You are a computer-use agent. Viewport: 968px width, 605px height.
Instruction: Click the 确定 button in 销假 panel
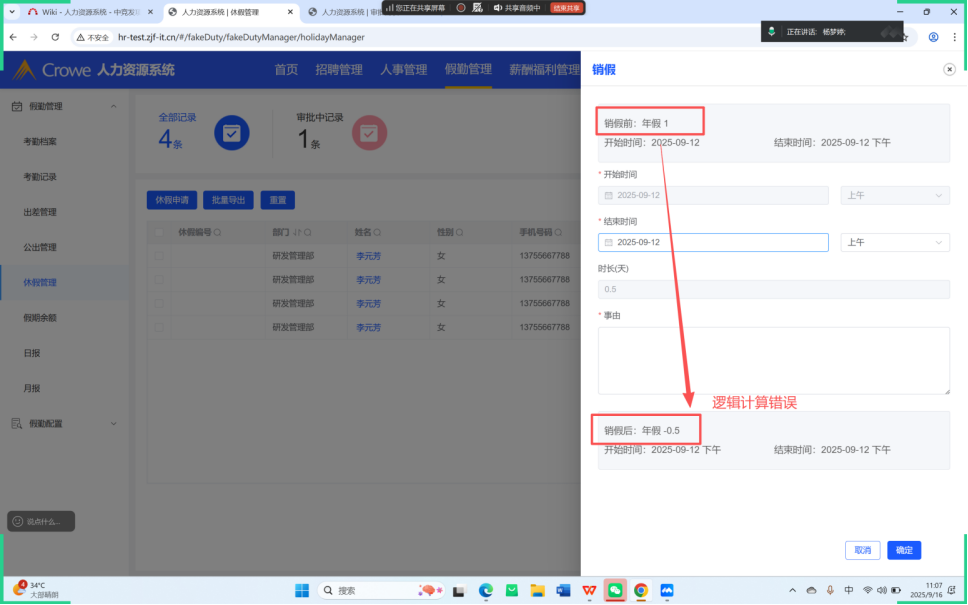(x=904, y=550)
